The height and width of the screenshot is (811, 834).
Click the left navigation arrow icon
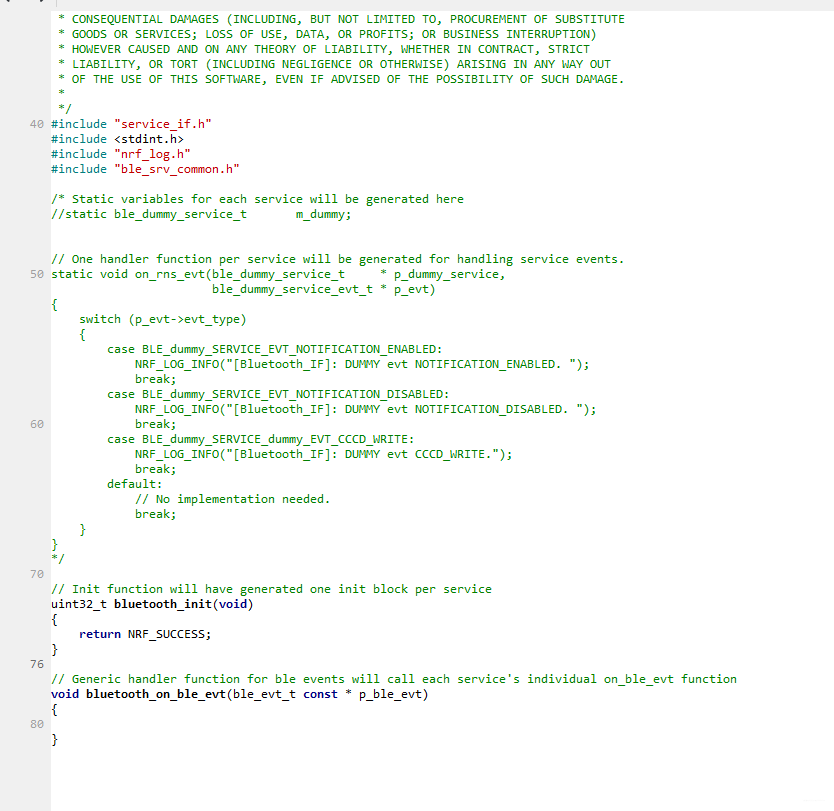point(8,3)
